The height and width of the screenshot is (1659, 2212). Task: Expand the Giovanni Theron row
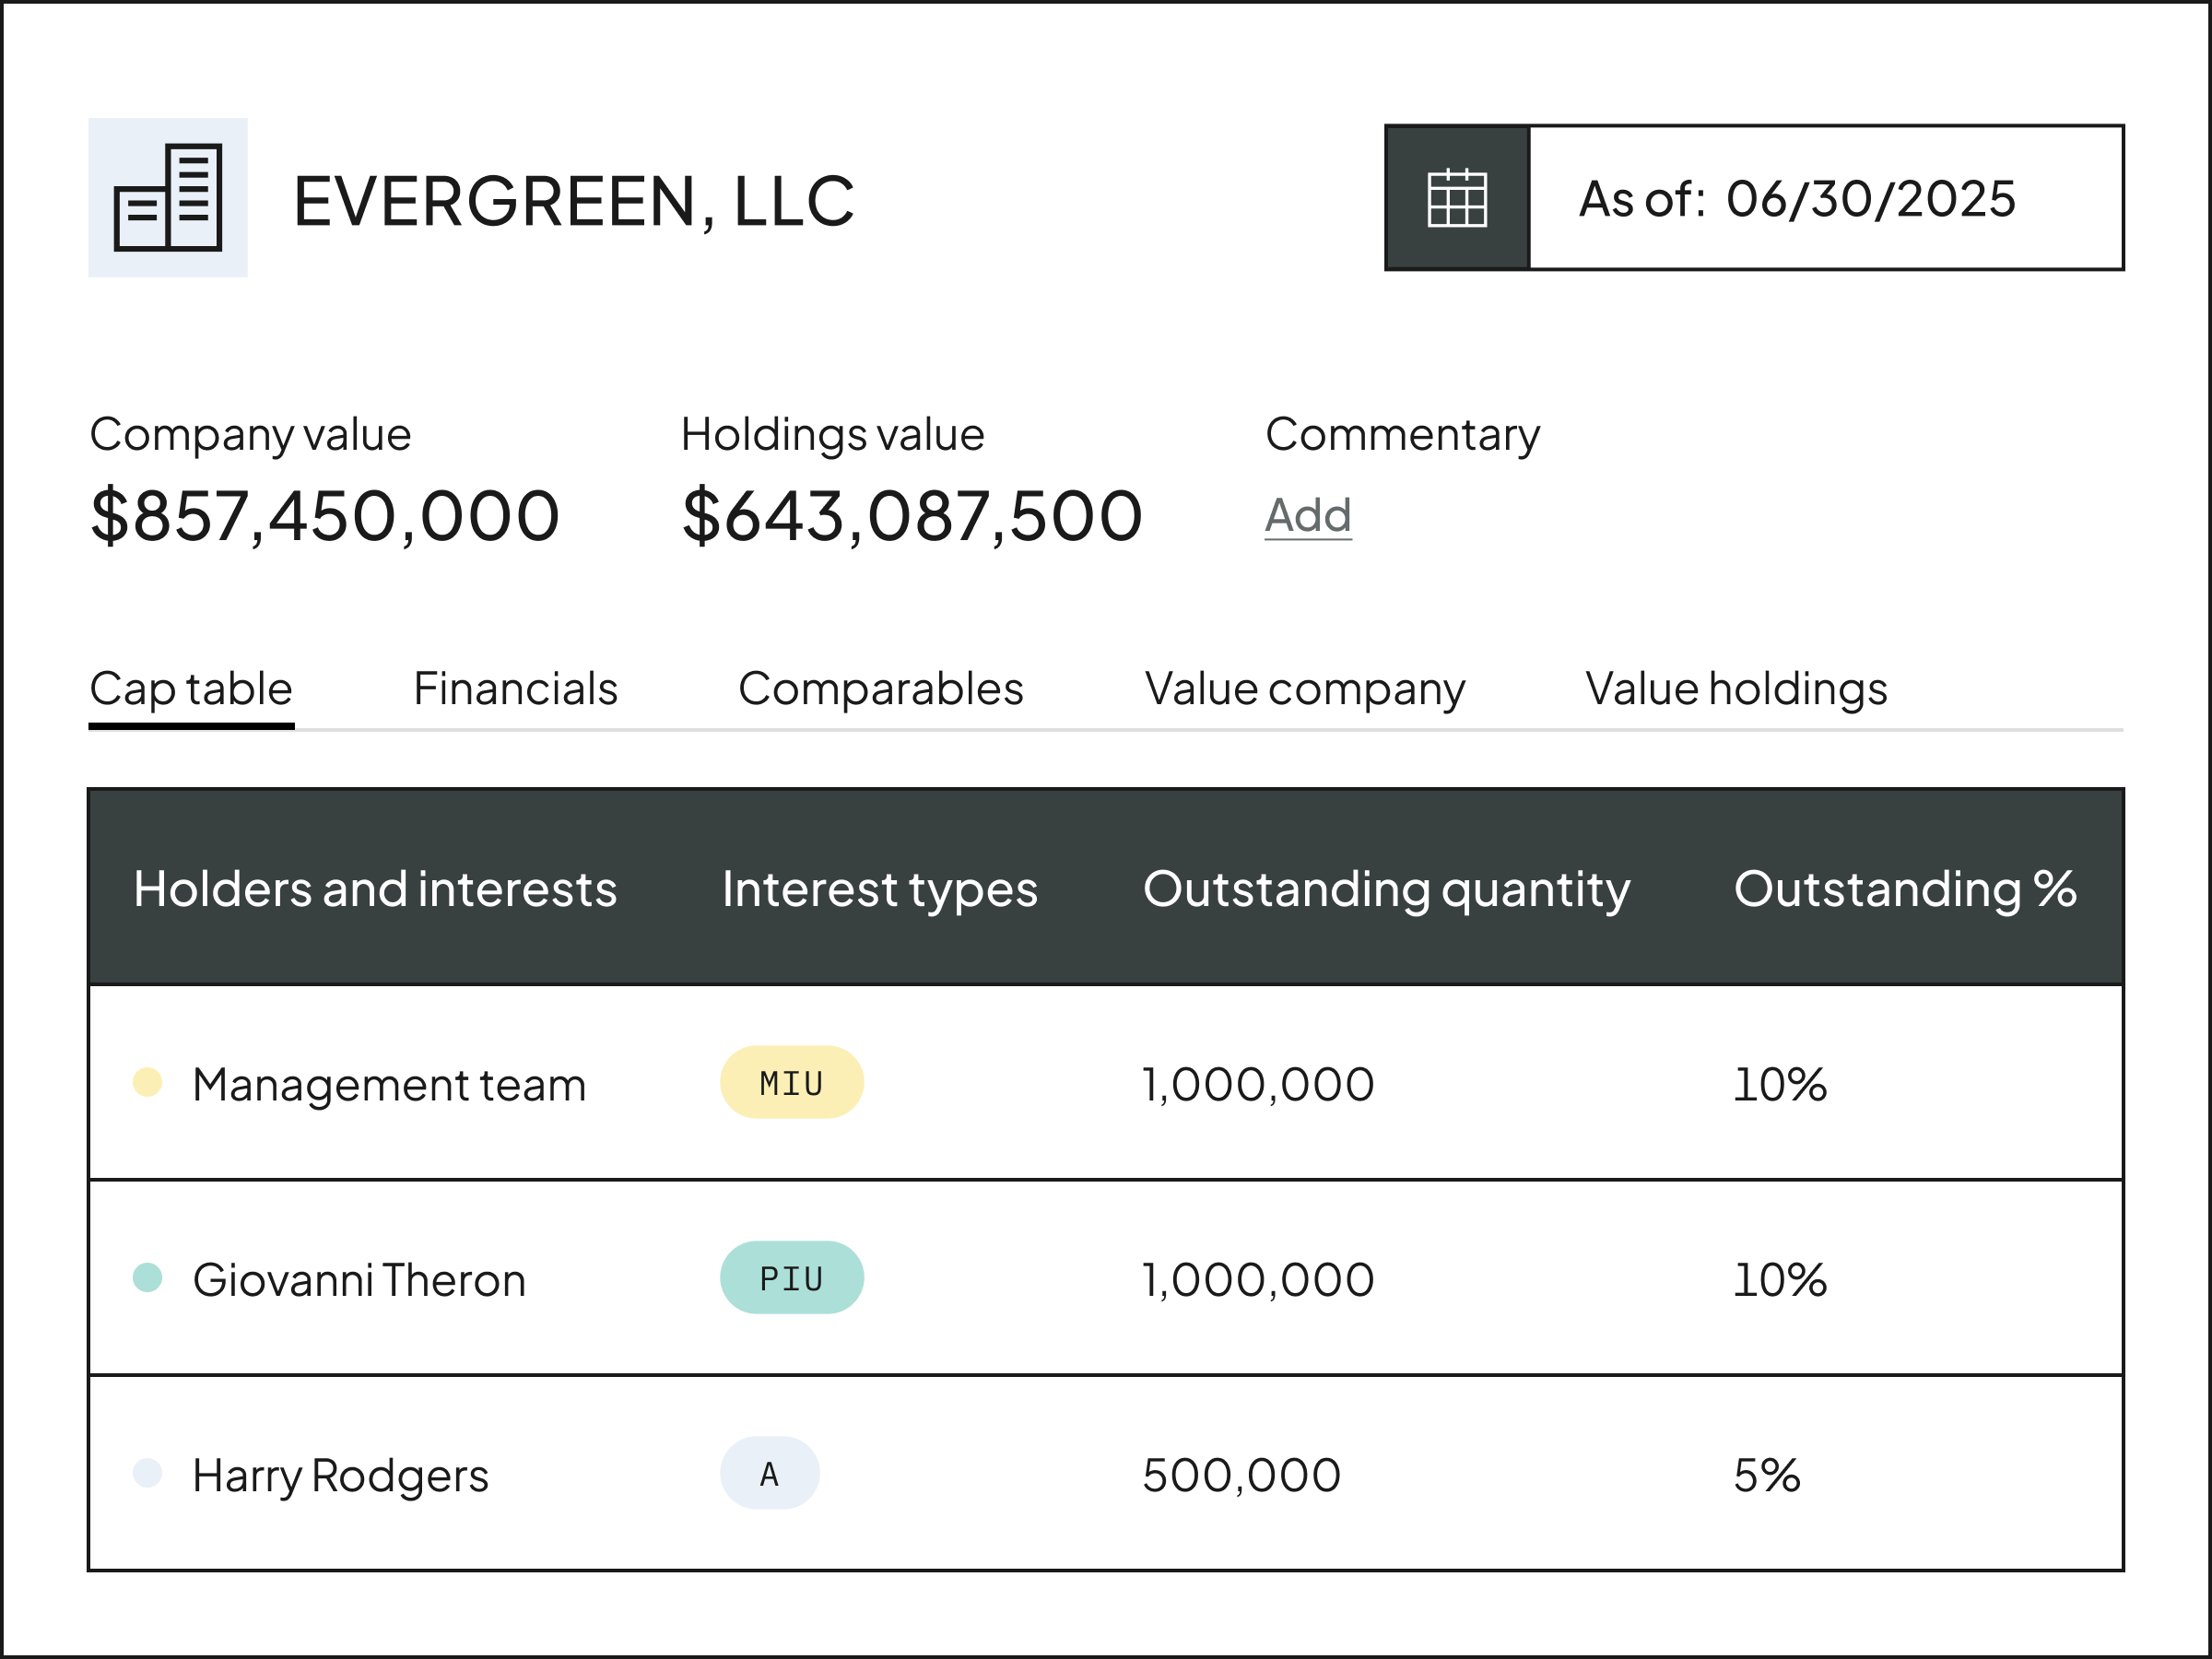[360, 1278]
